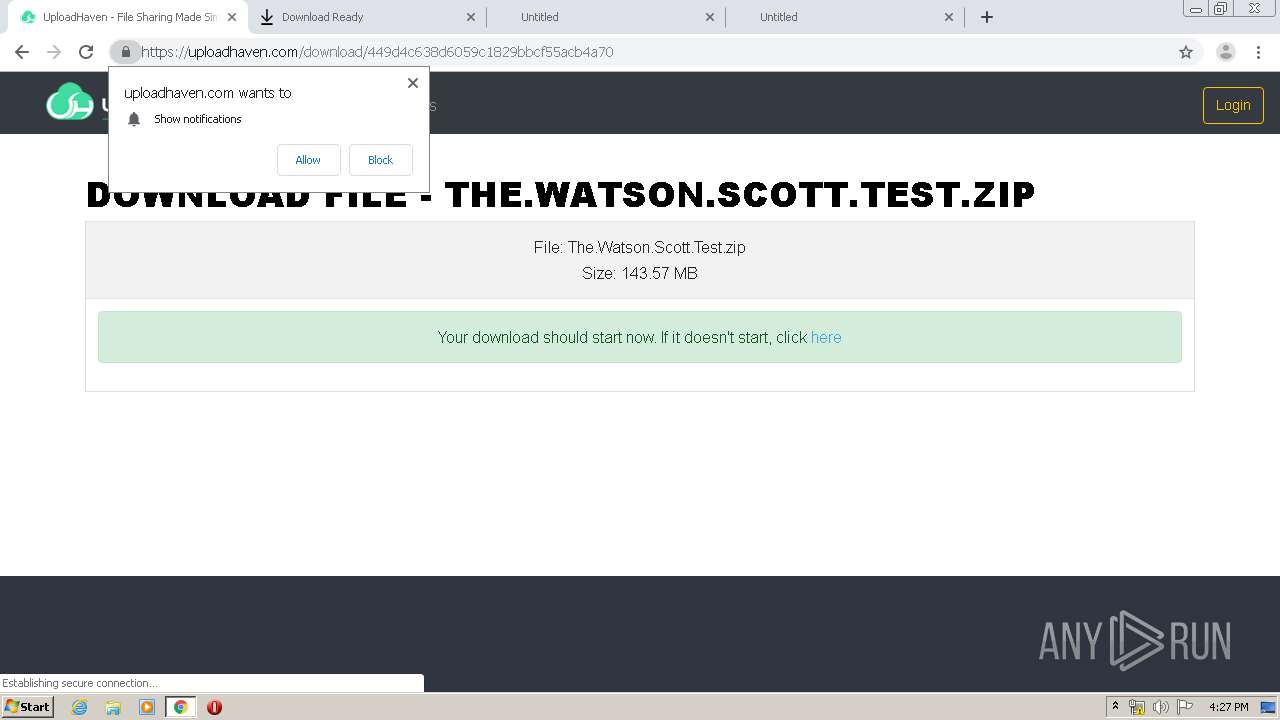Viewport: 1280px width, 720px height.
Task: Click the 4:27 PM taskbar clock
Action: pos(1228,707)
